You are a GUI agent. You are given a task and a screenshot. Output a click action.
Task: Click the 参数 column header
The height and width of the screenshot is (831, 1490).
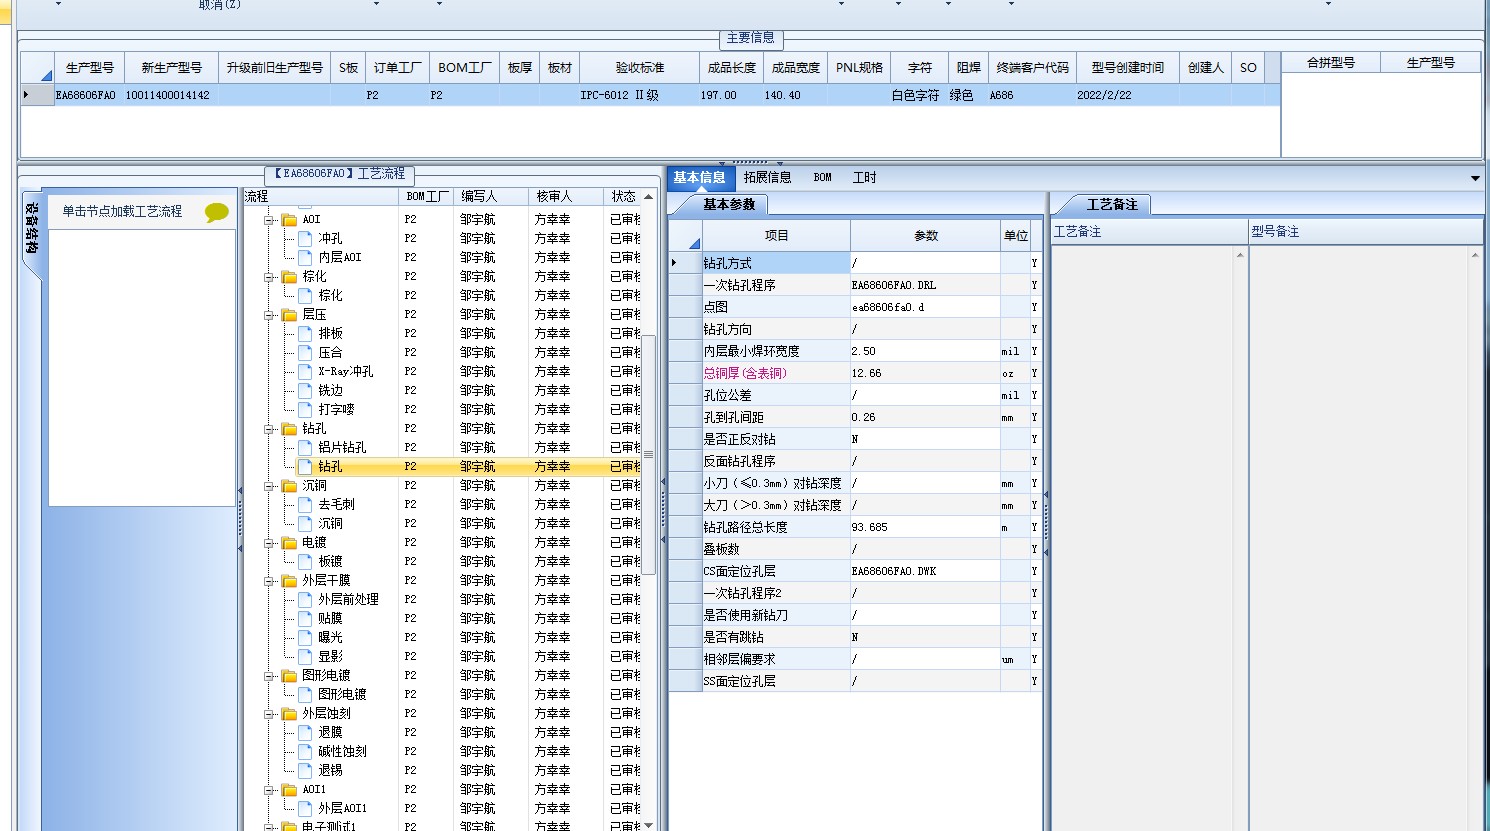coord(925,236)
